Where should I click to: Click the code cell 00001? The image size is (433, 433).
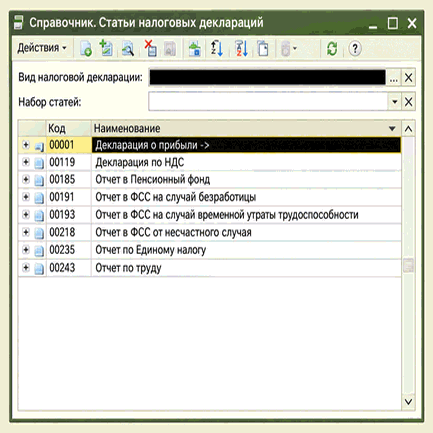coord(68,145)
